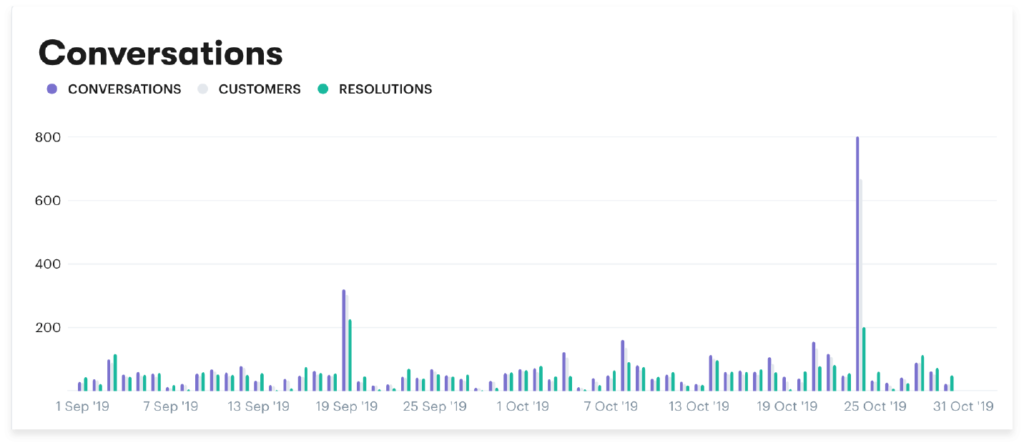This screenshot has width=1024, height=445.
Task: Click the 25 Sep '19 axis label
Action: pos(435,406)
